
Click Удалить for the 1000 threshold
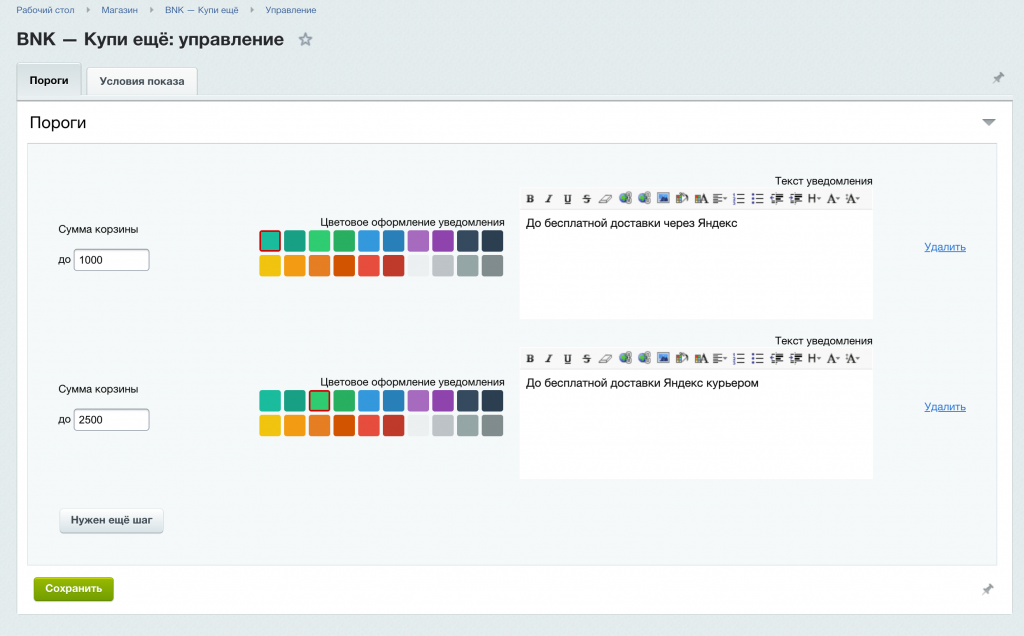tap(945, 247)
